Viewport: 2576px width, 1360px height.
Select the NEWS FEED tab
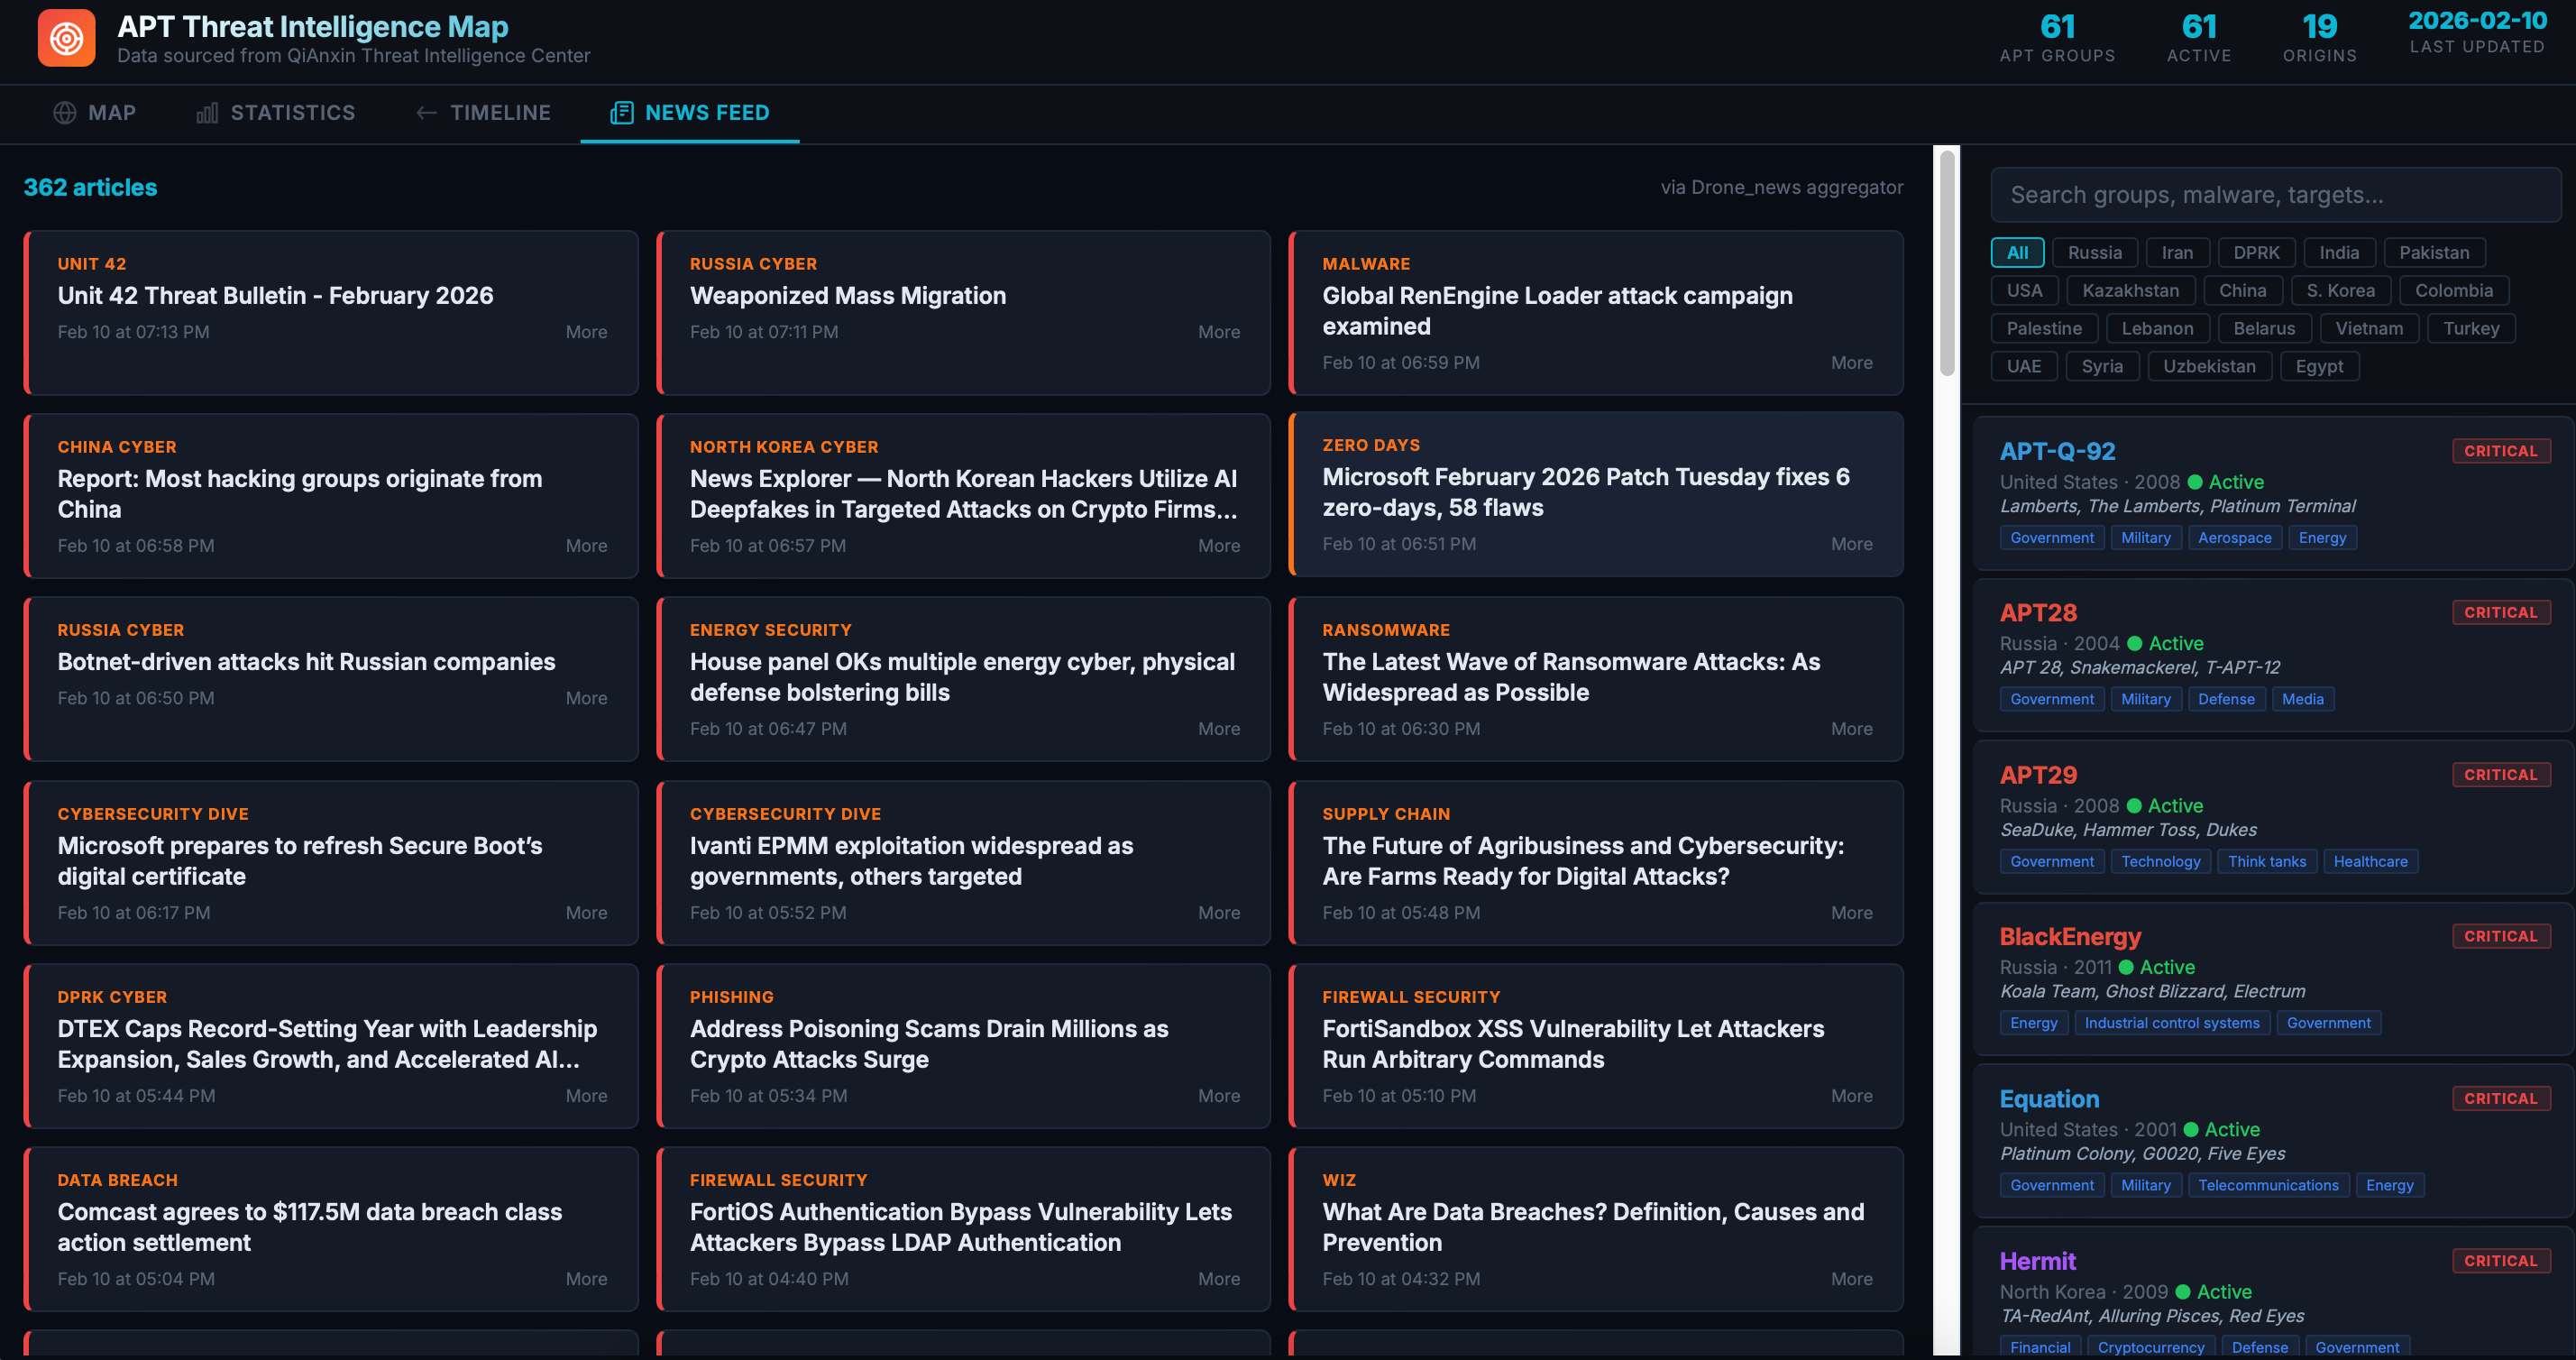[690, 113]
